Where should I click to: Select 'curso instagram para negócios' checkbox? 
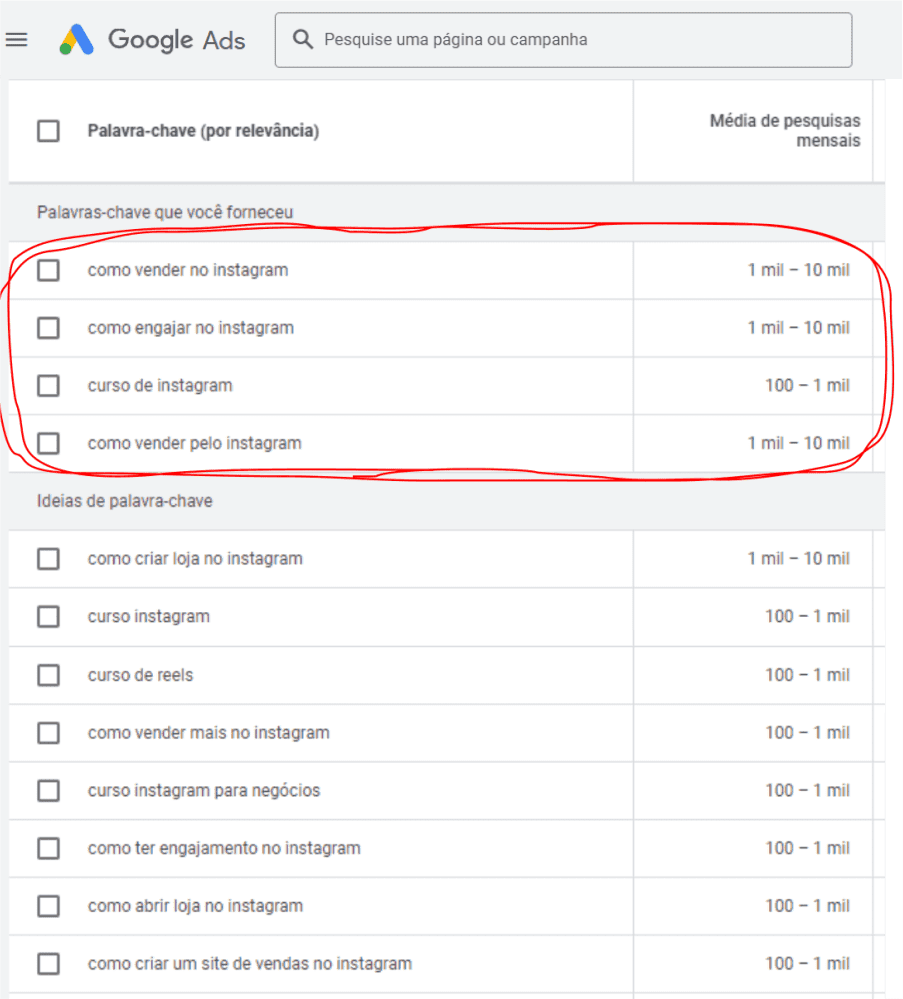click(48, 791)
